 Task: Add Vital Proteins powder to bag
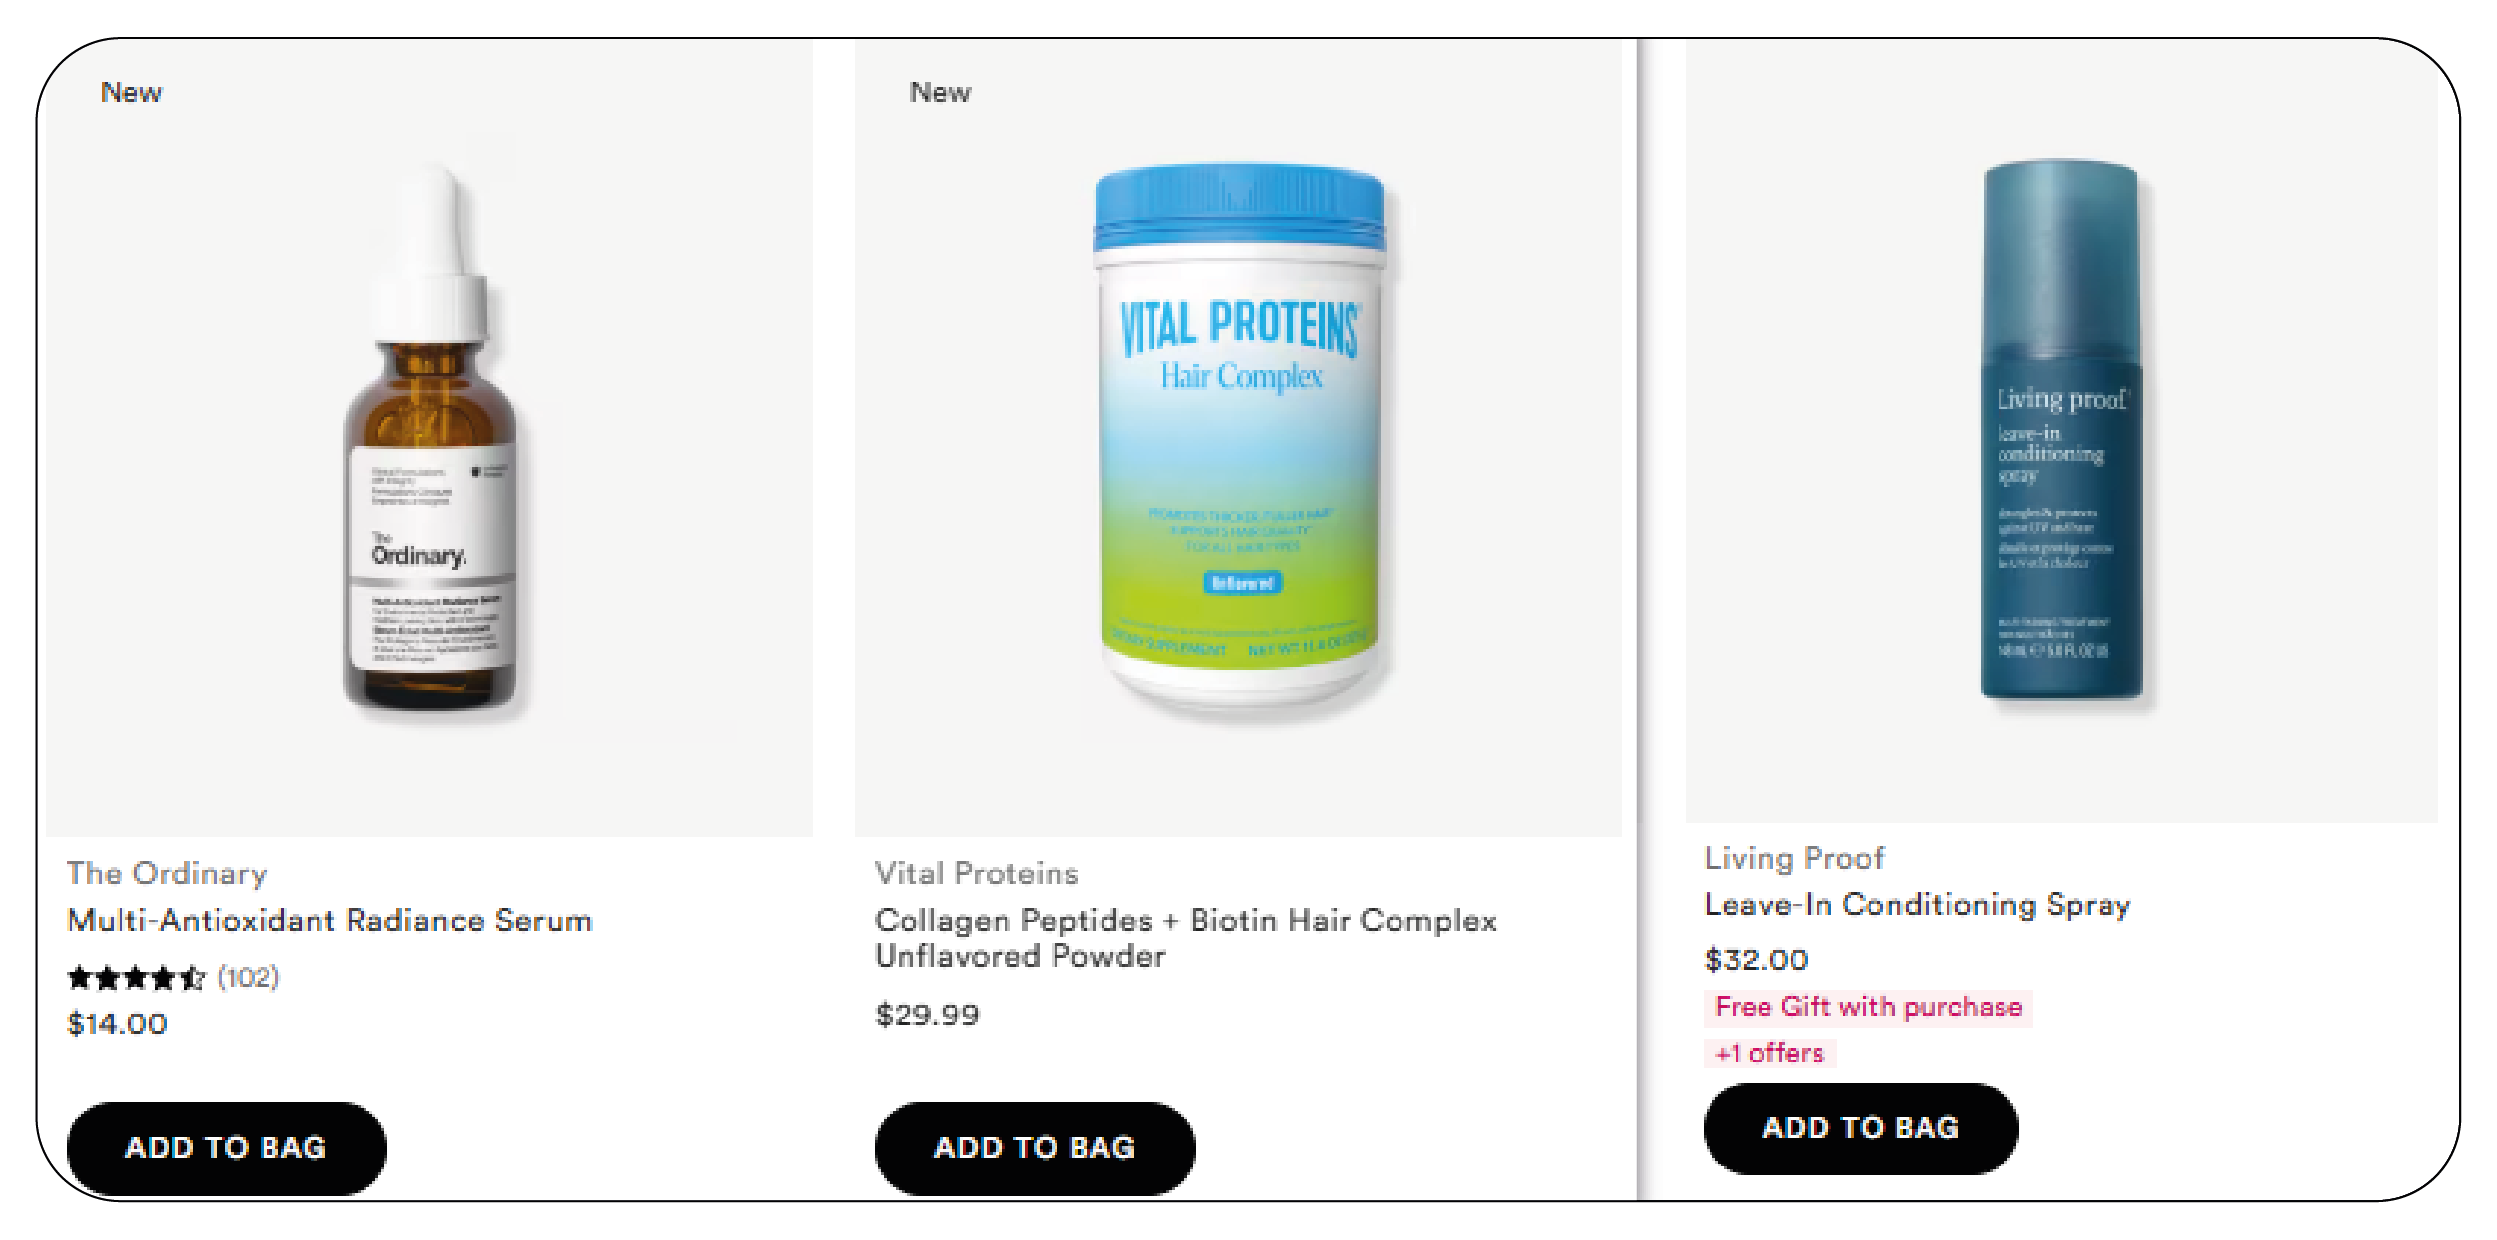(x=1034, y=1147)
